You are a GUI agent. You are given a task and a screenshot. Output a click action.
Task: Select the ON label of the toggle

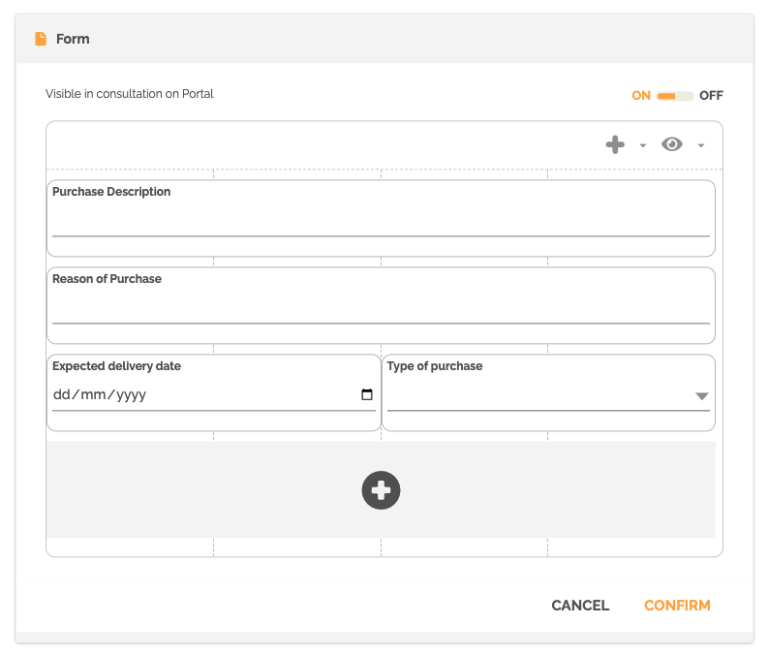(641, 96)
